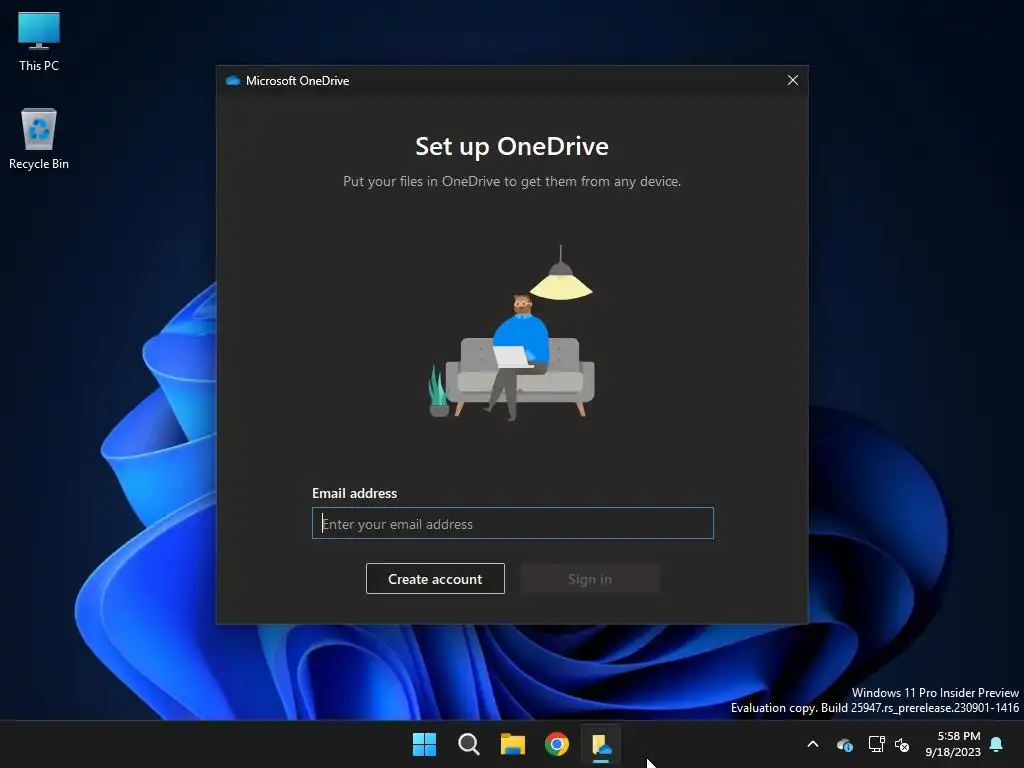Click the grayed-out Sign in button
Viewport: 1024px width, 768px height.
tap(590, 579)
